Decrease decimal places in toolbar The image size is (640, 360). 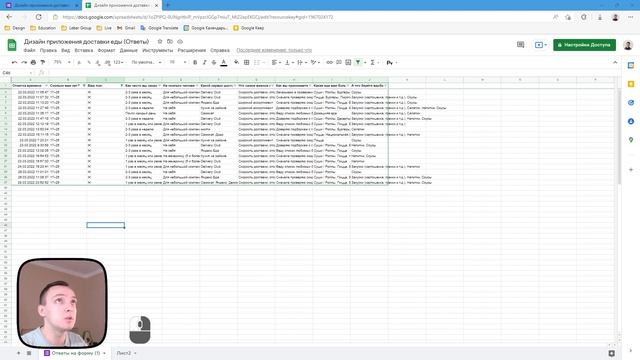(98, 62)
